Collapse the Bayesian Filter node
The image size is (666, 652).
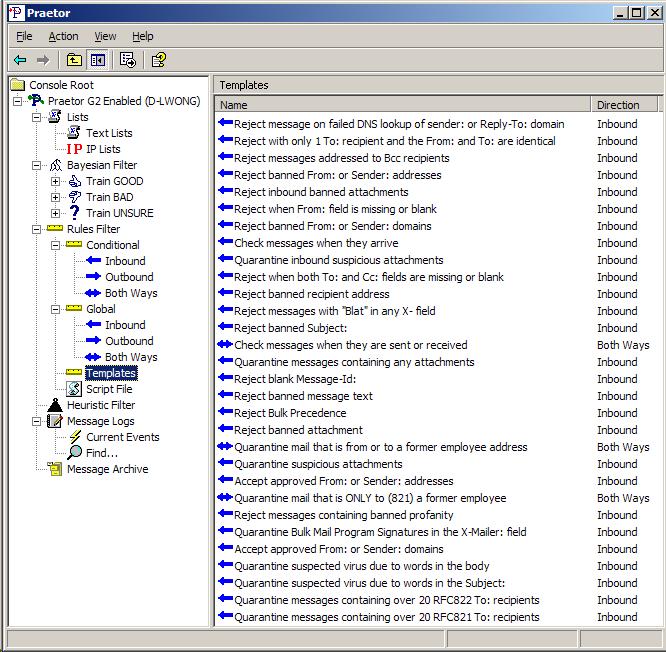37,165
